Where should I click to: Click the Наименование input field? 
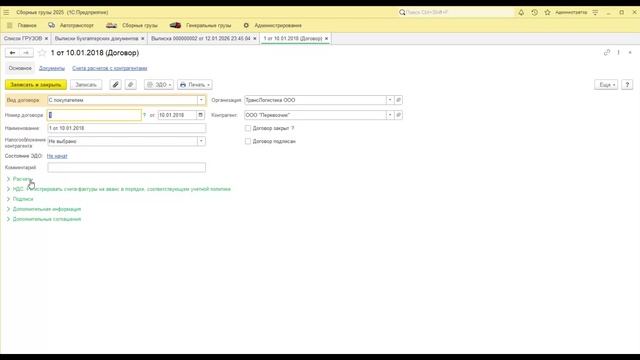coord(127,128)
